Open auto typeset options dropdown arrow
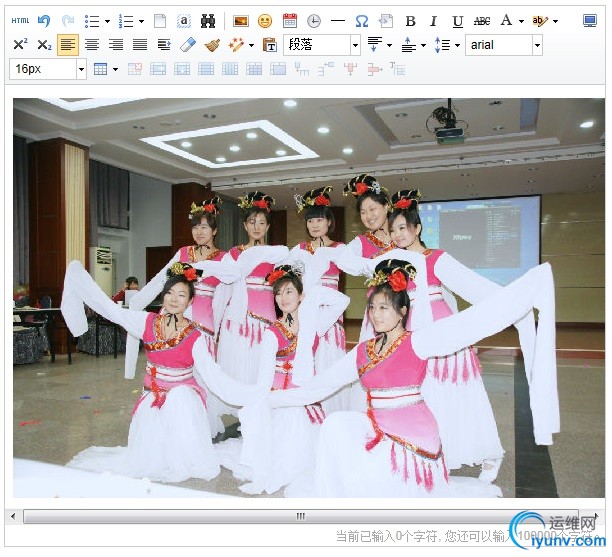This screenshot has height=557, width=612. pos(251,45)
